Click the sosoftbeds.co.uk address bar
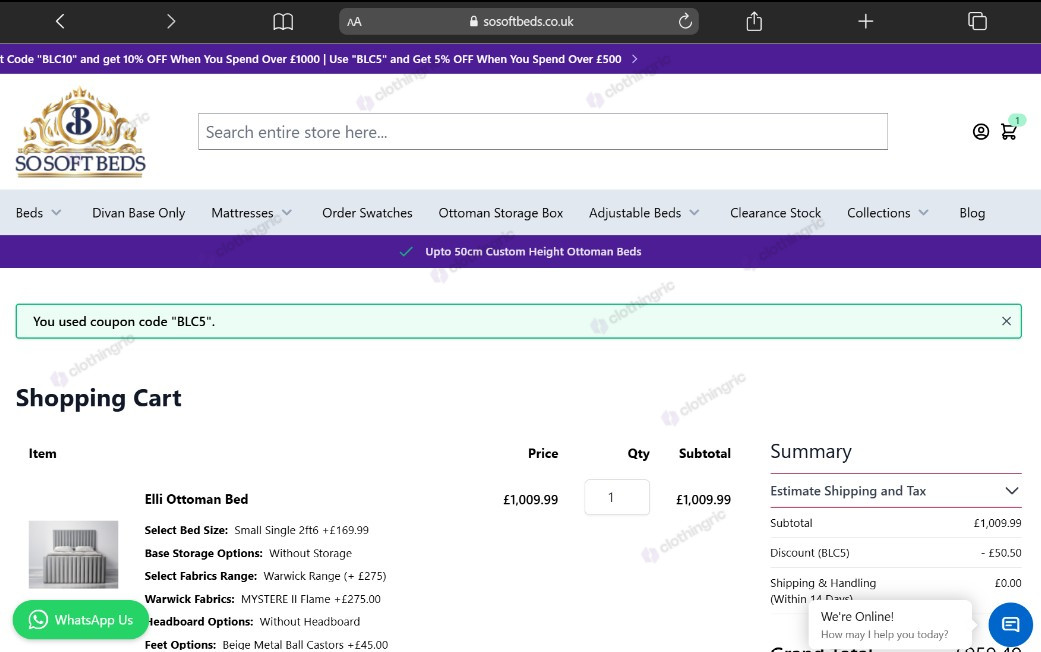This screenshot has width=1041, height=652. (519, 21)
